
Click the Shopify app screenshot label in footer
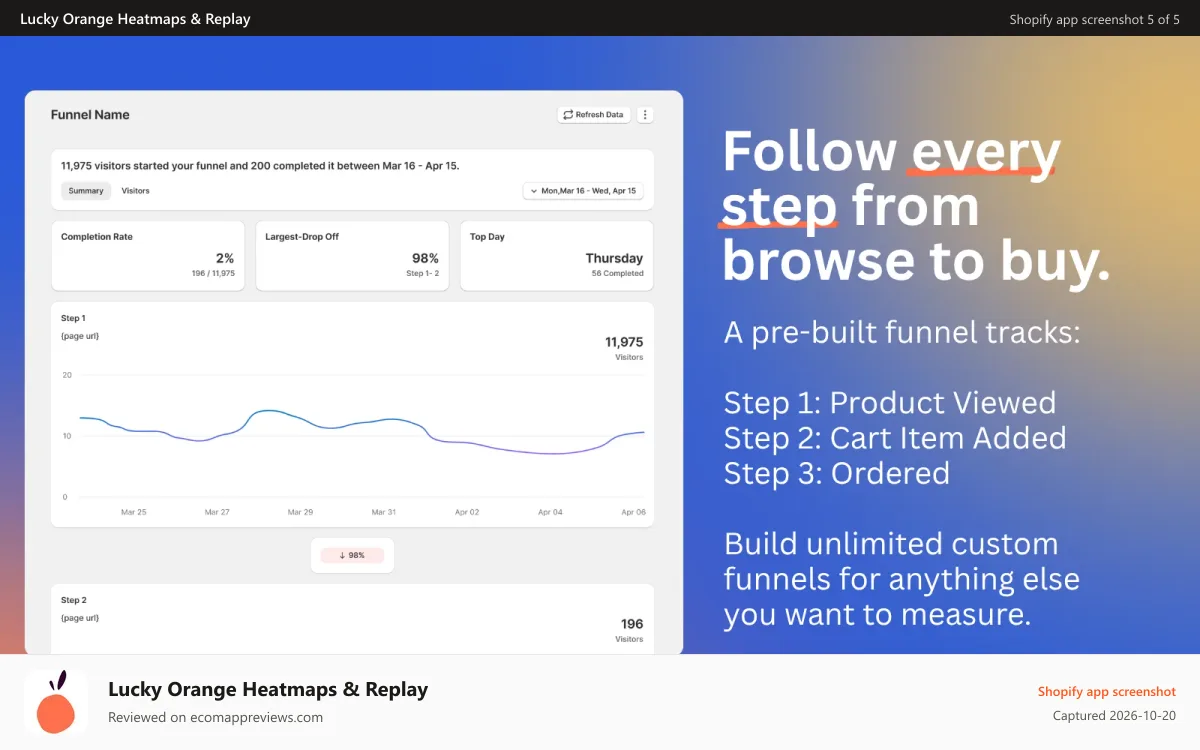[x=1106, y=692]
